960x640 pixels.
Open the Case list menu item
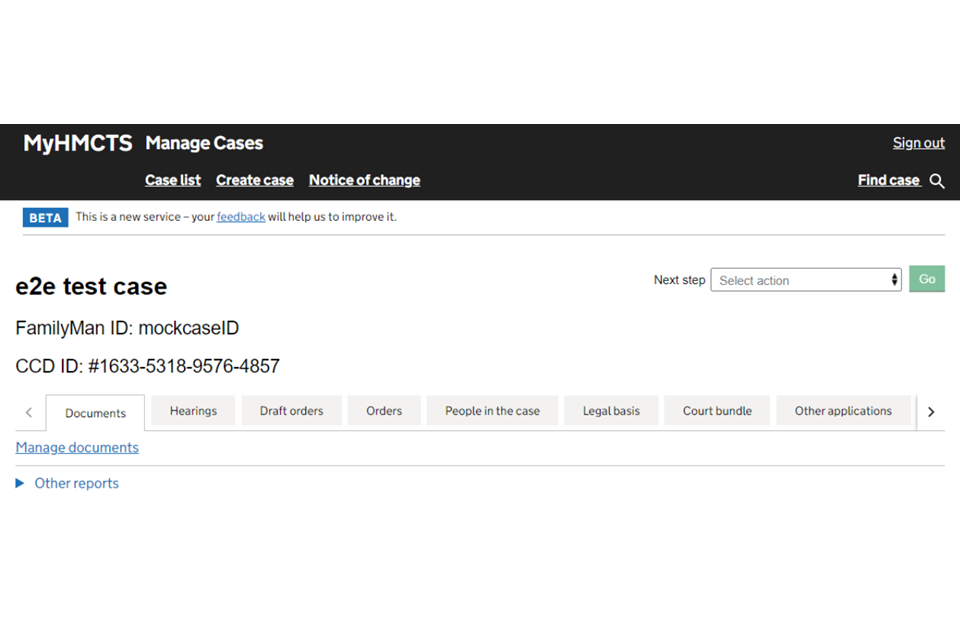click(173, 180)
